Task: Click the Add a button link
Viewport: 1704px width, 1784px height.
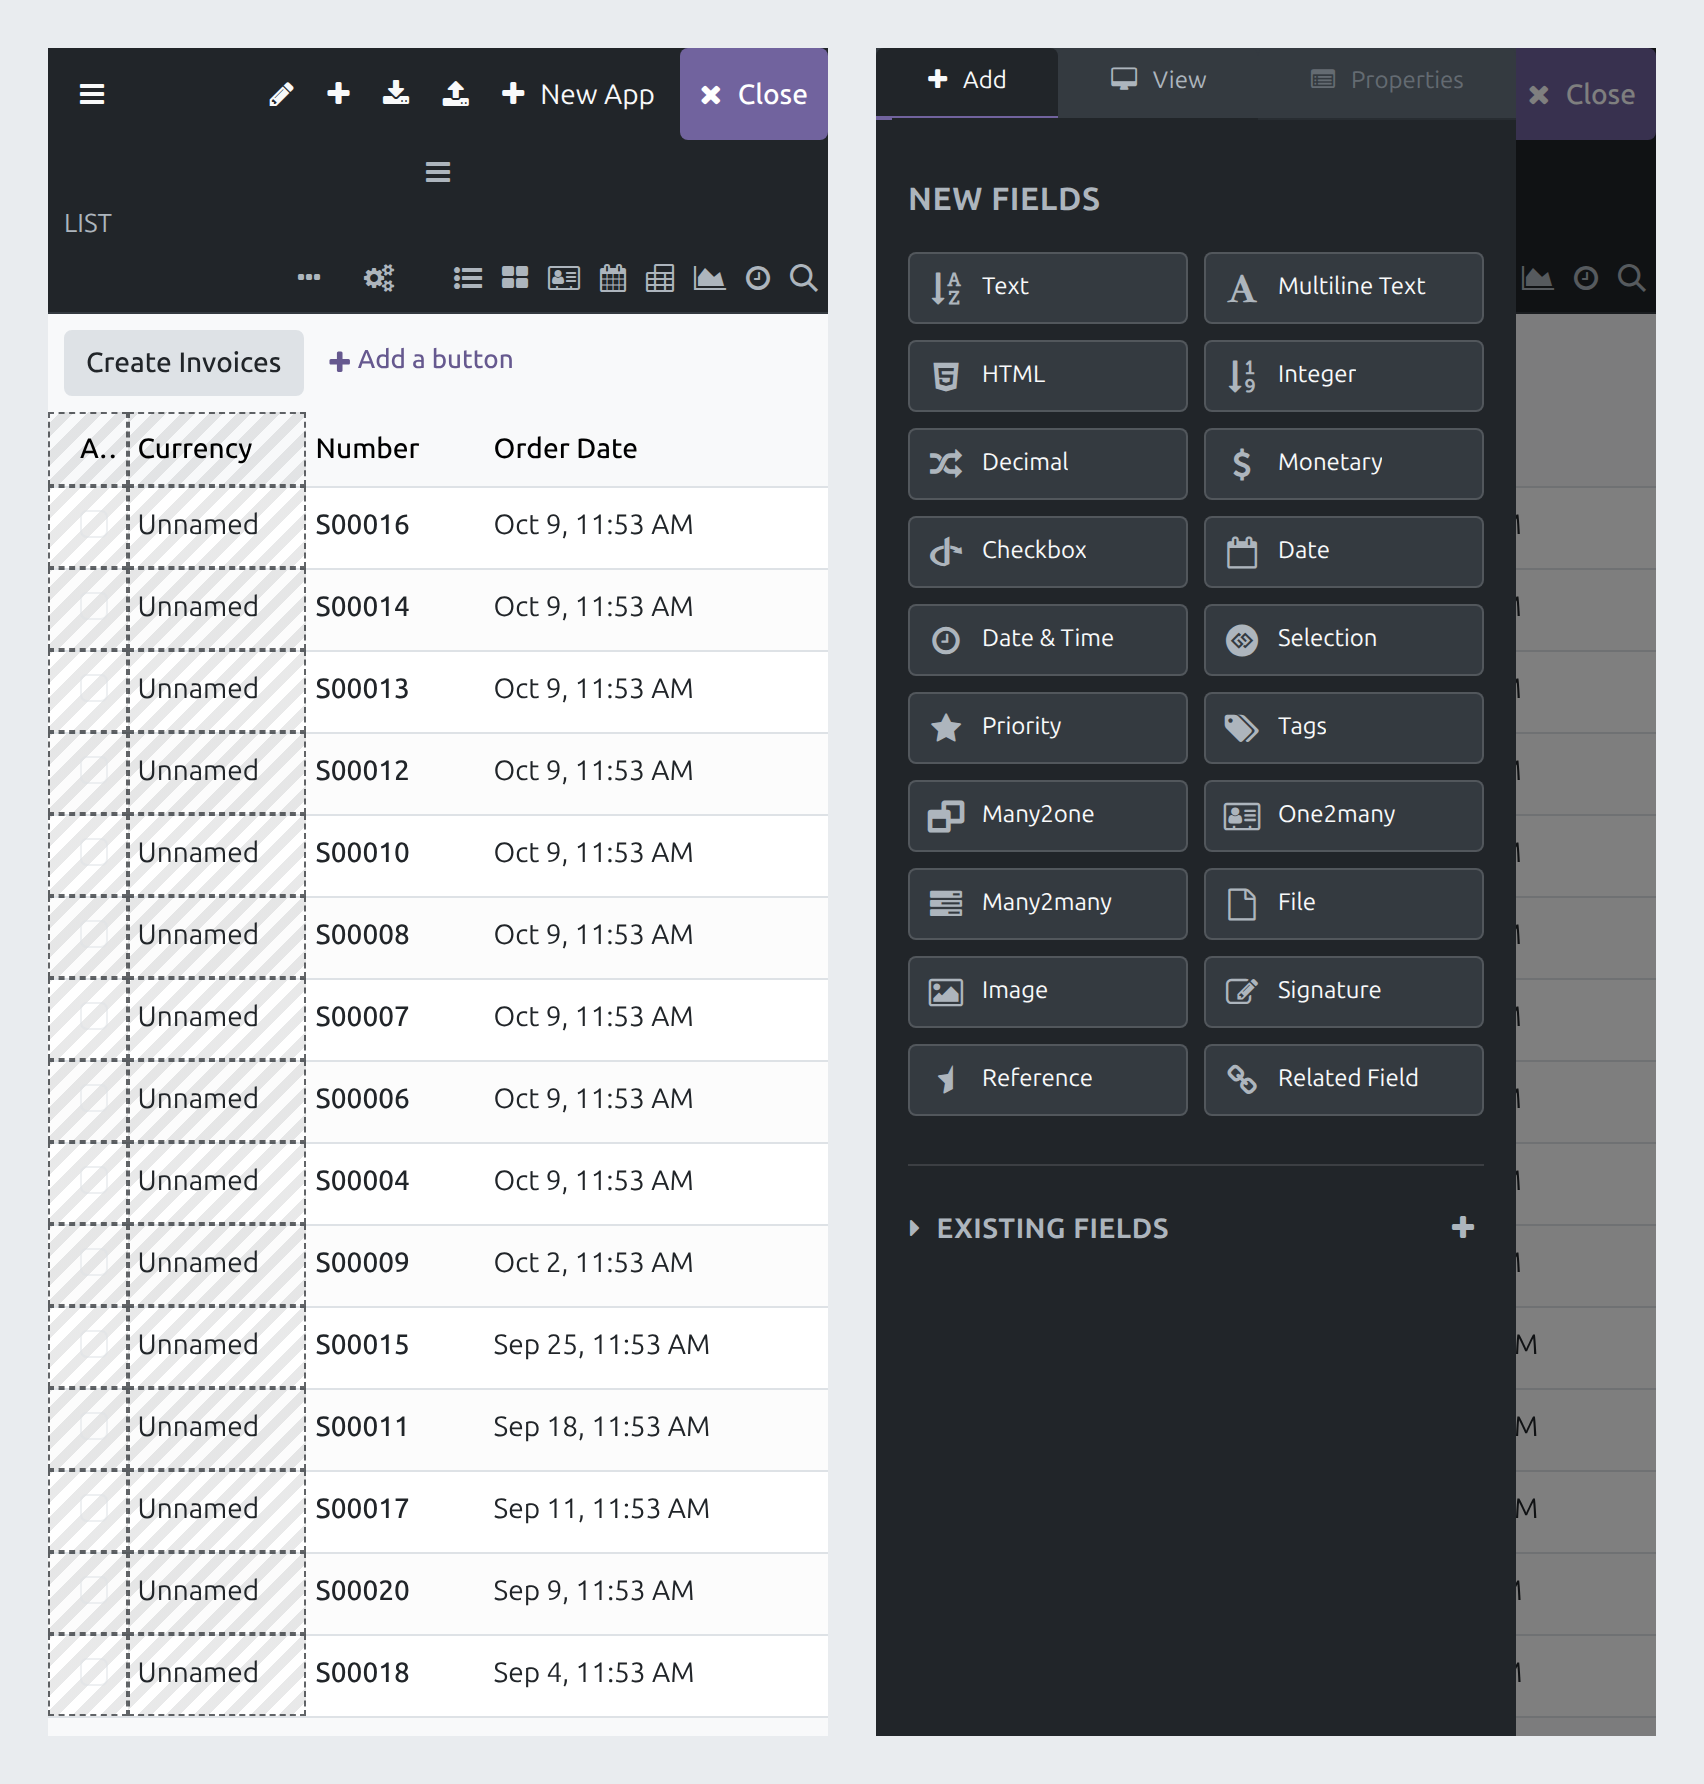Action: point(421,360)
